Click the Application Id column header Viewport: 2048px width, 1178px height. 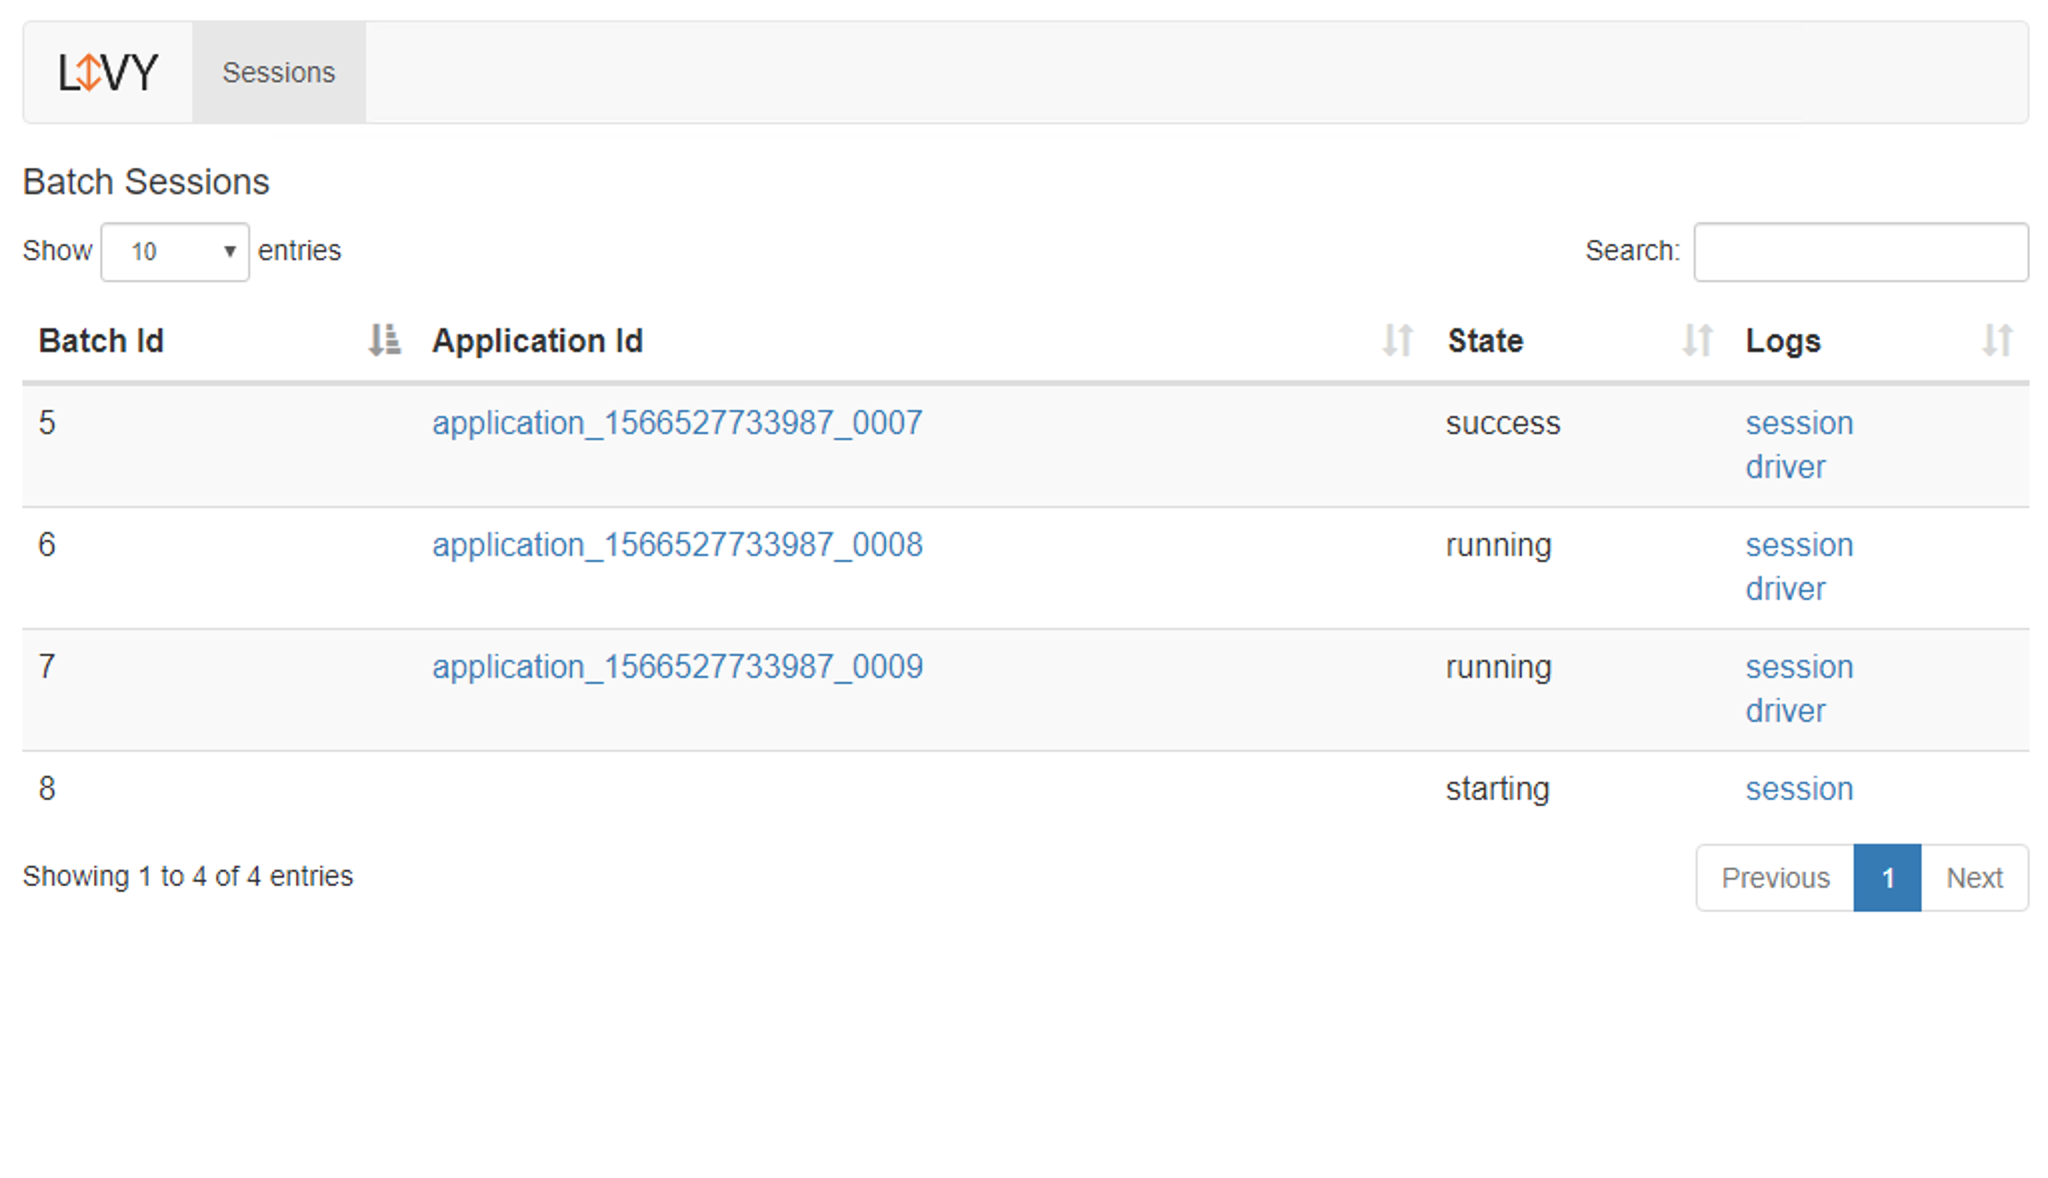pyautogui.click(x=925, y=341)
